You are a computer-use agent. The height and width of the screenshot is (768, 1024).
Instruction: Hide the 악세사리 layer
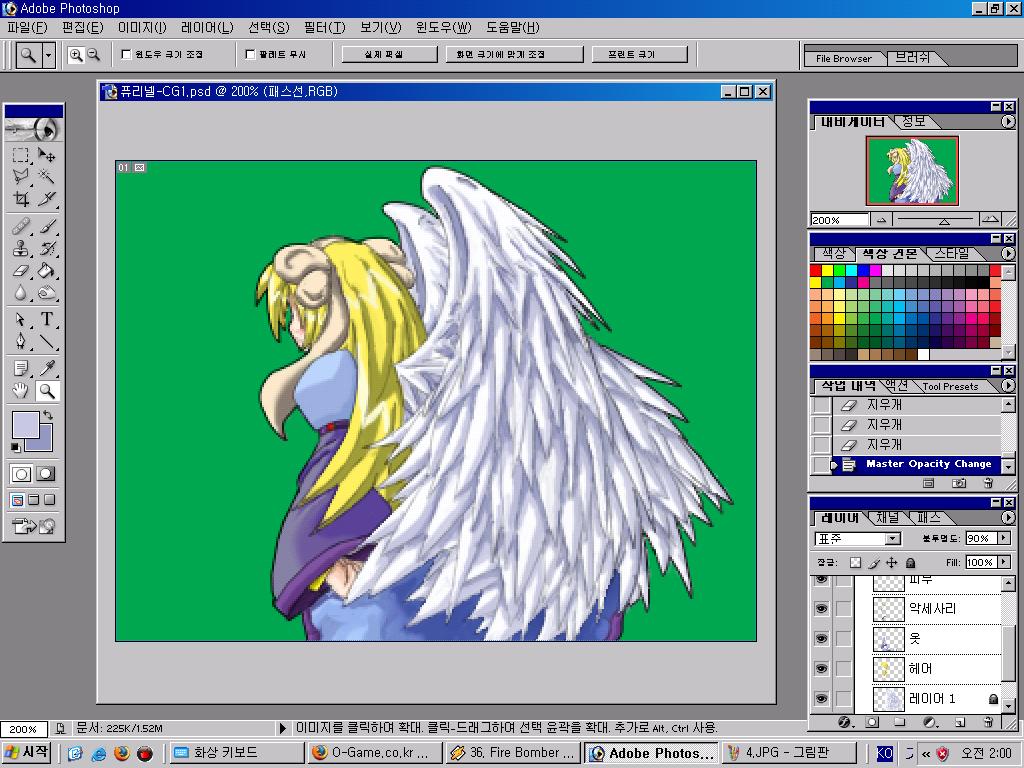822,609
